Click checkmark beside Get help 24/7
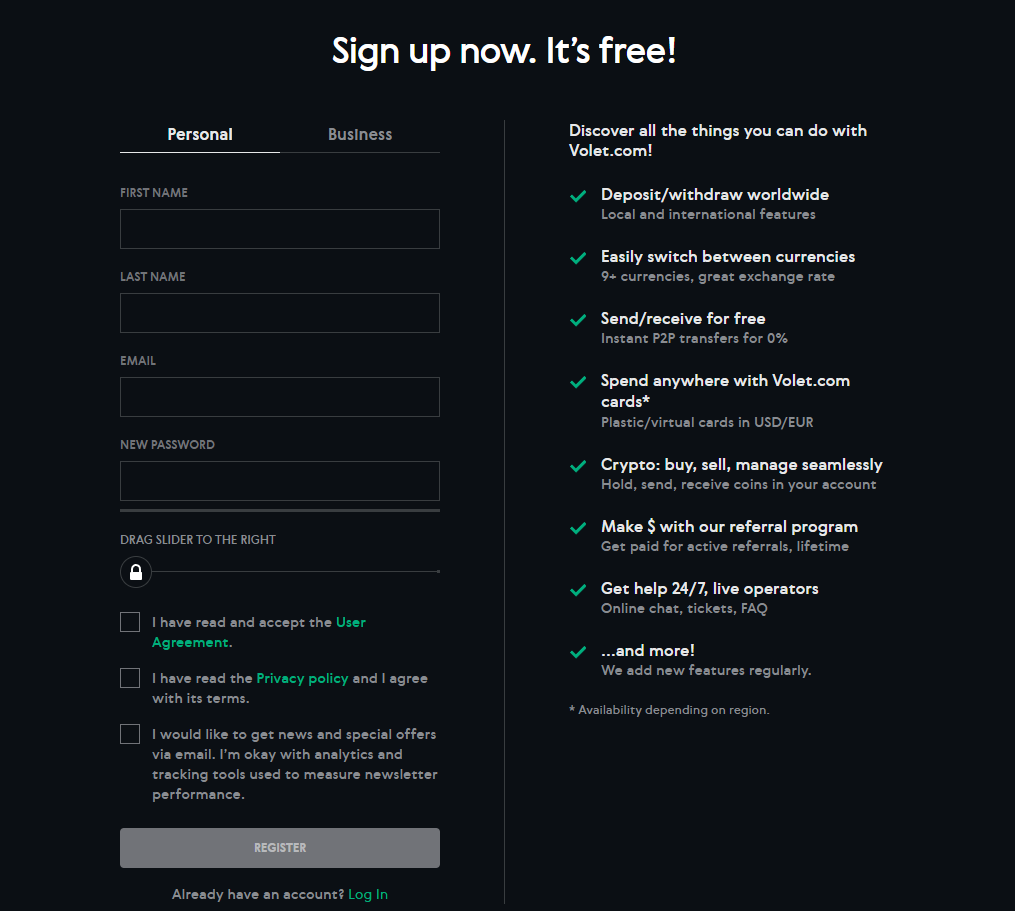This screenshot has width=1015, height=911. tap(578, 590)
